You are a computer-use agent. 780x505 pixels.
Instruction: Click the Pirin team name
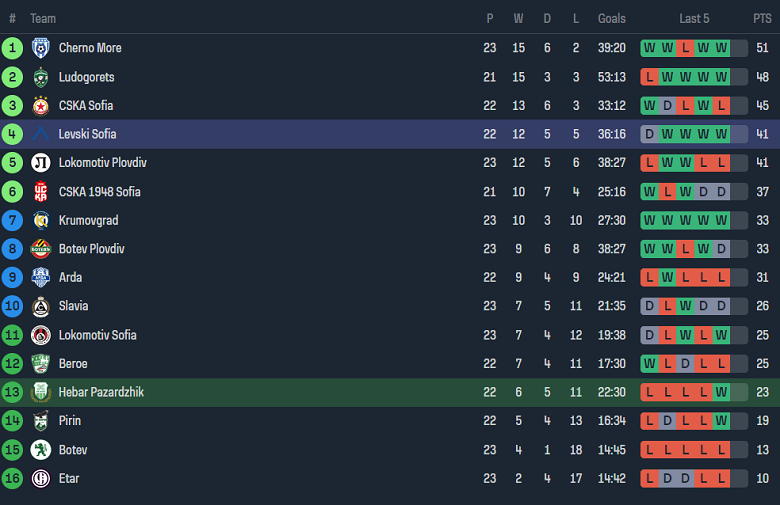70,421
